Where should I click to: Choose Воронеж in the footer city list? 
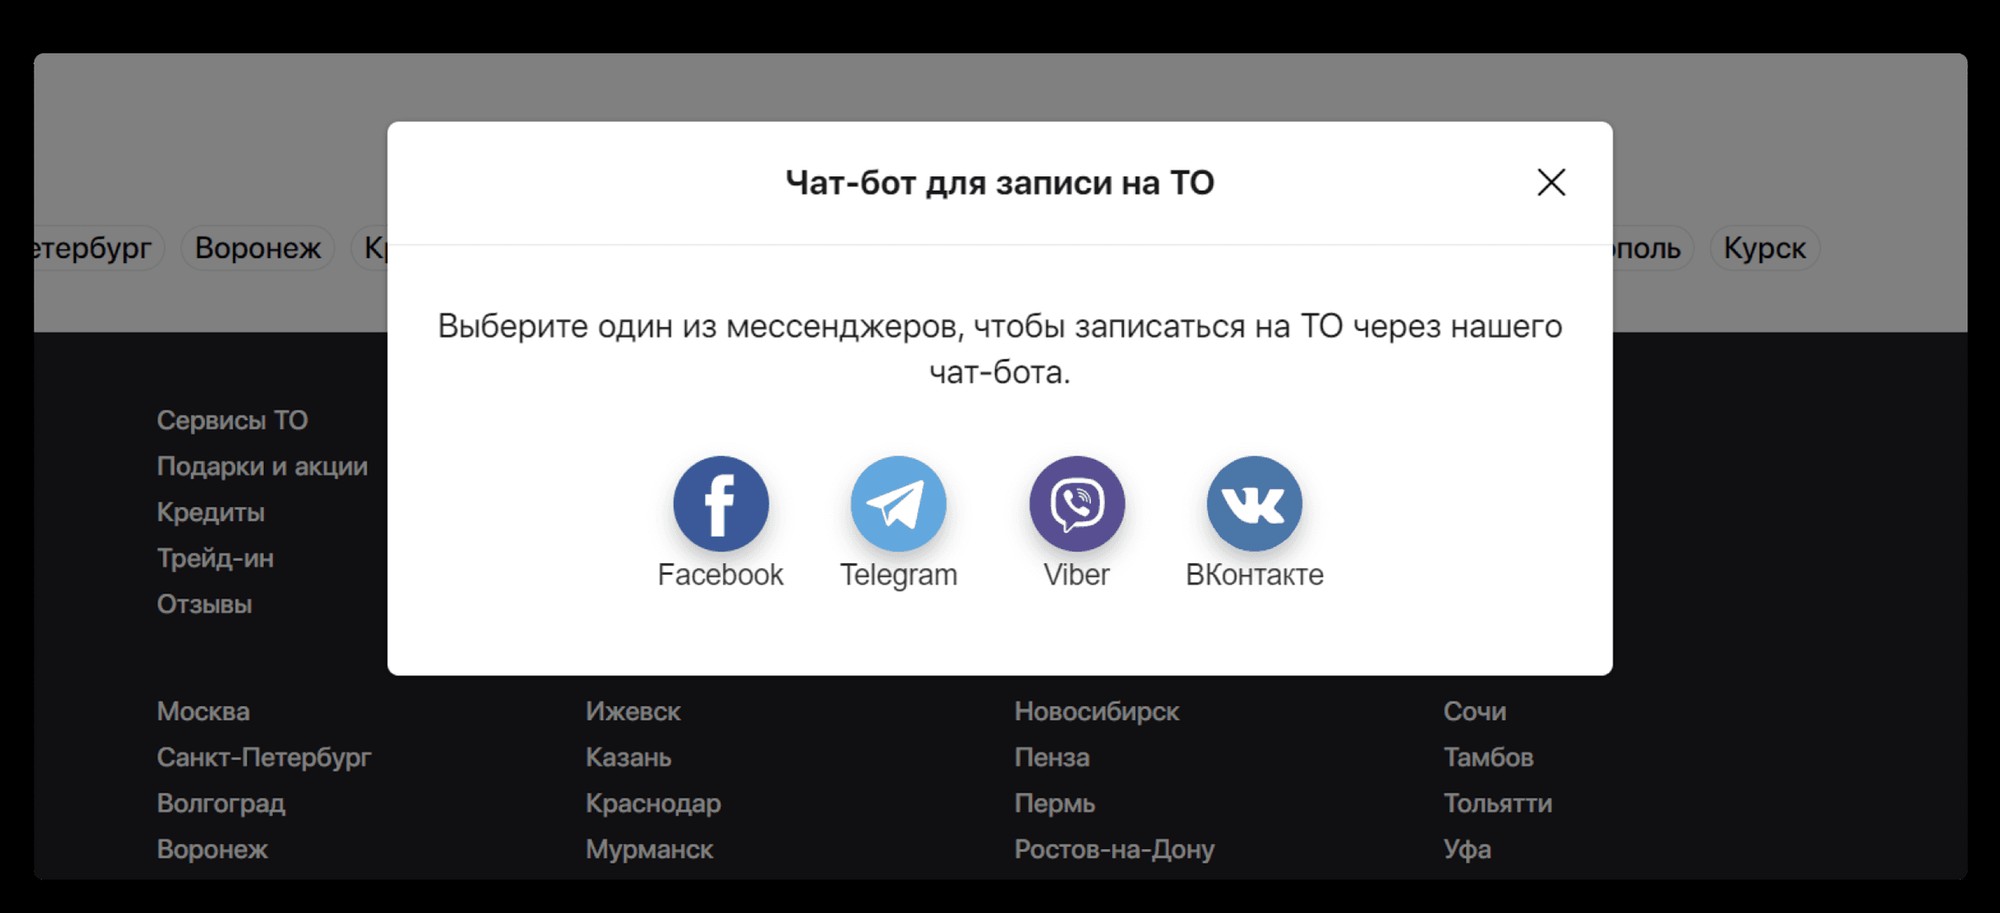pyautogui.click(x=212, y=849)
